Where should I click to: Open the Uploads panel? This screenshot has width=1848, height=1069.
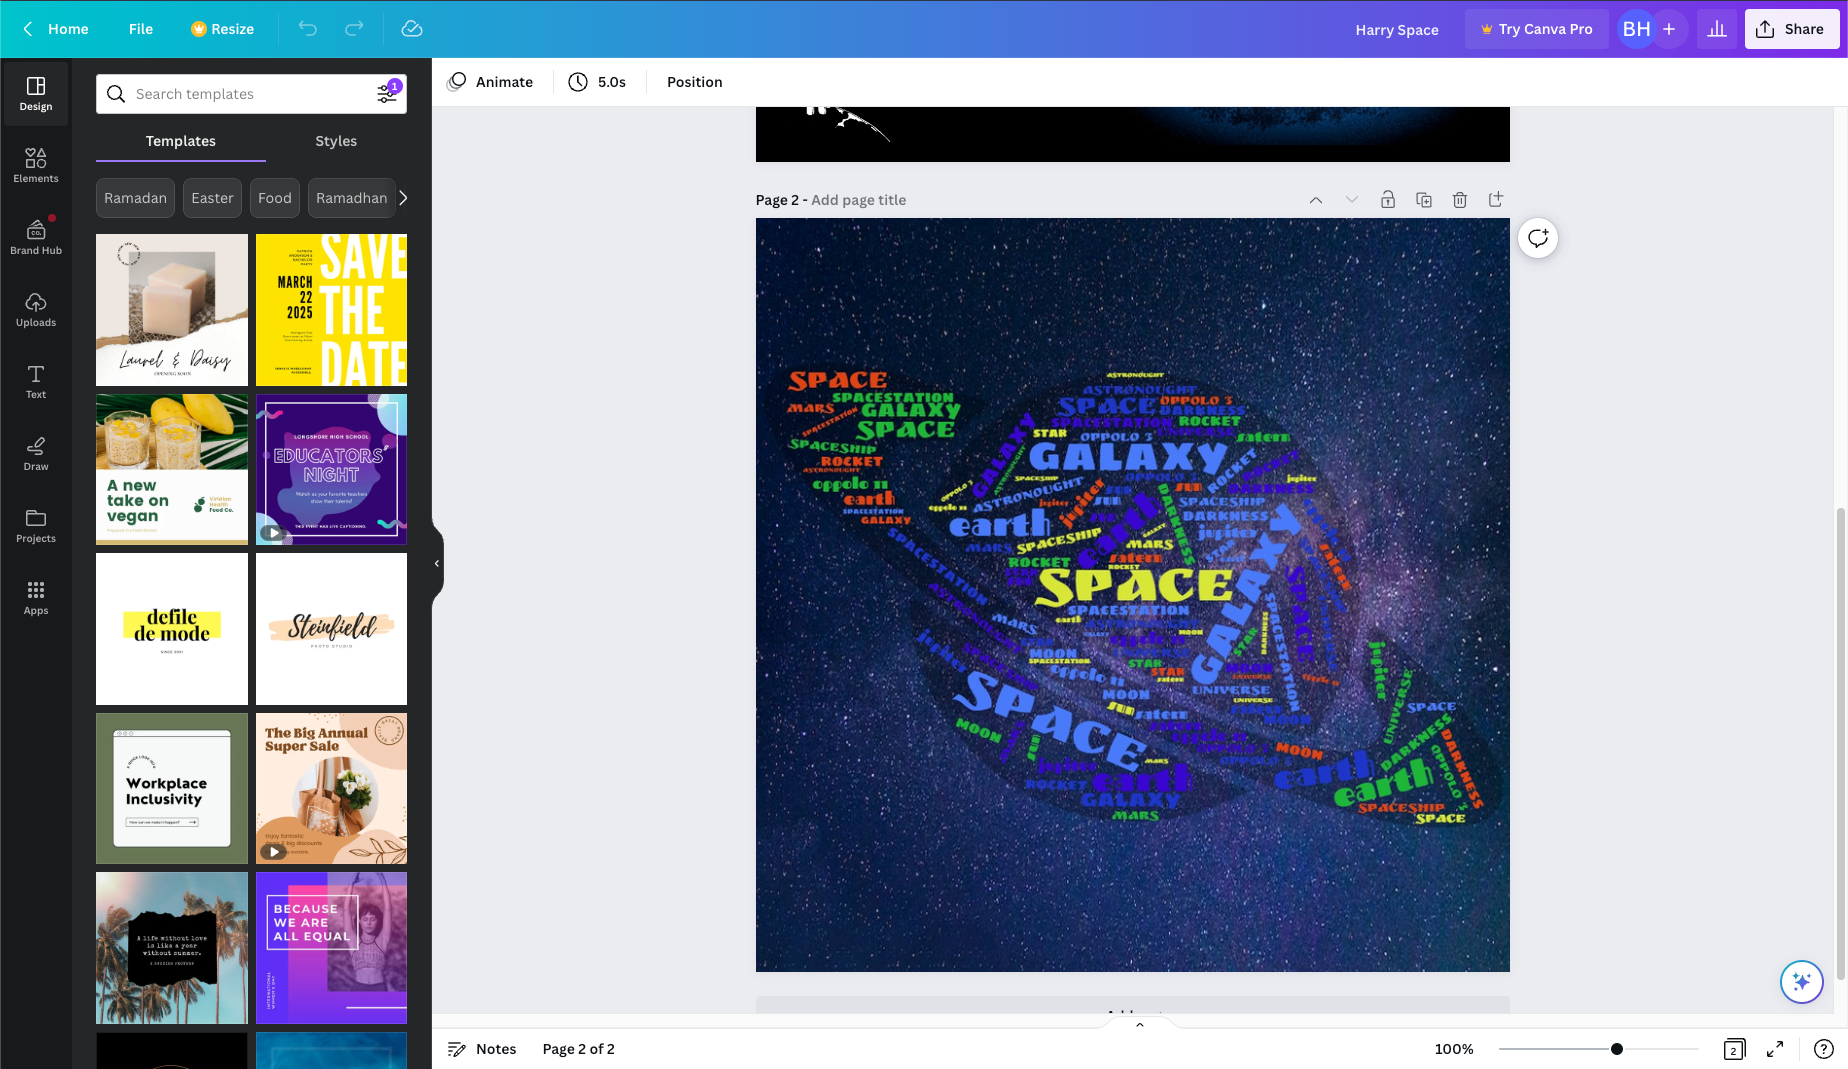tap(36, 310)
